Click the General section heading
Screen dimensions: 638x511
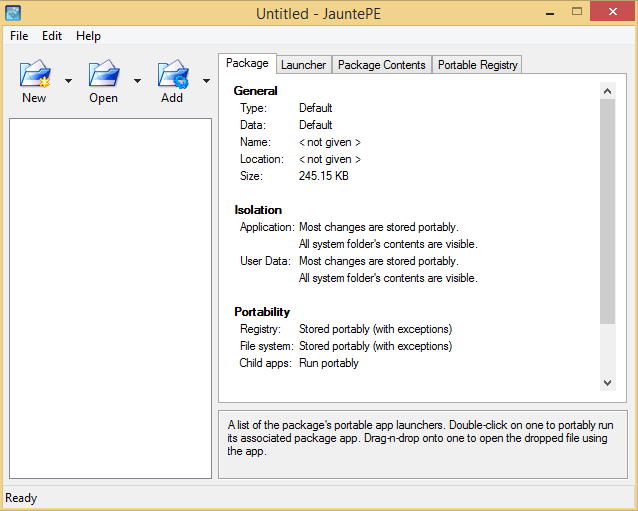(256, 91)
